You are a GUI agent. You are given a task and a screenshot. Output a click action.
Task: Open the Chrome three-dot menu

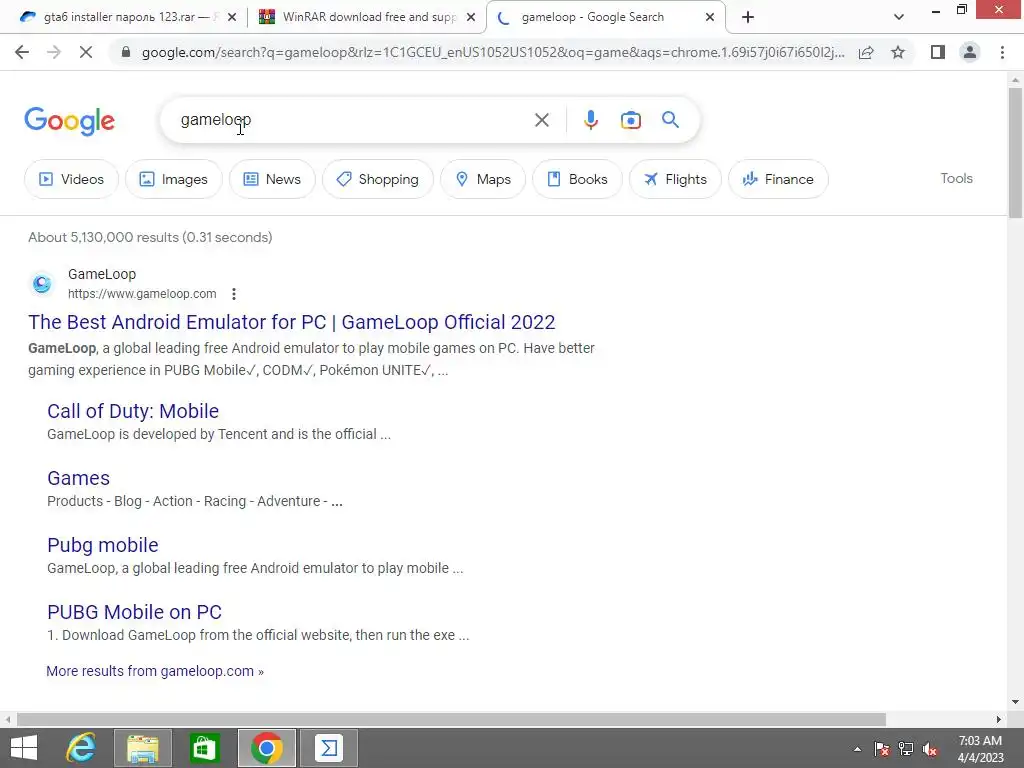pos(1002,52)
